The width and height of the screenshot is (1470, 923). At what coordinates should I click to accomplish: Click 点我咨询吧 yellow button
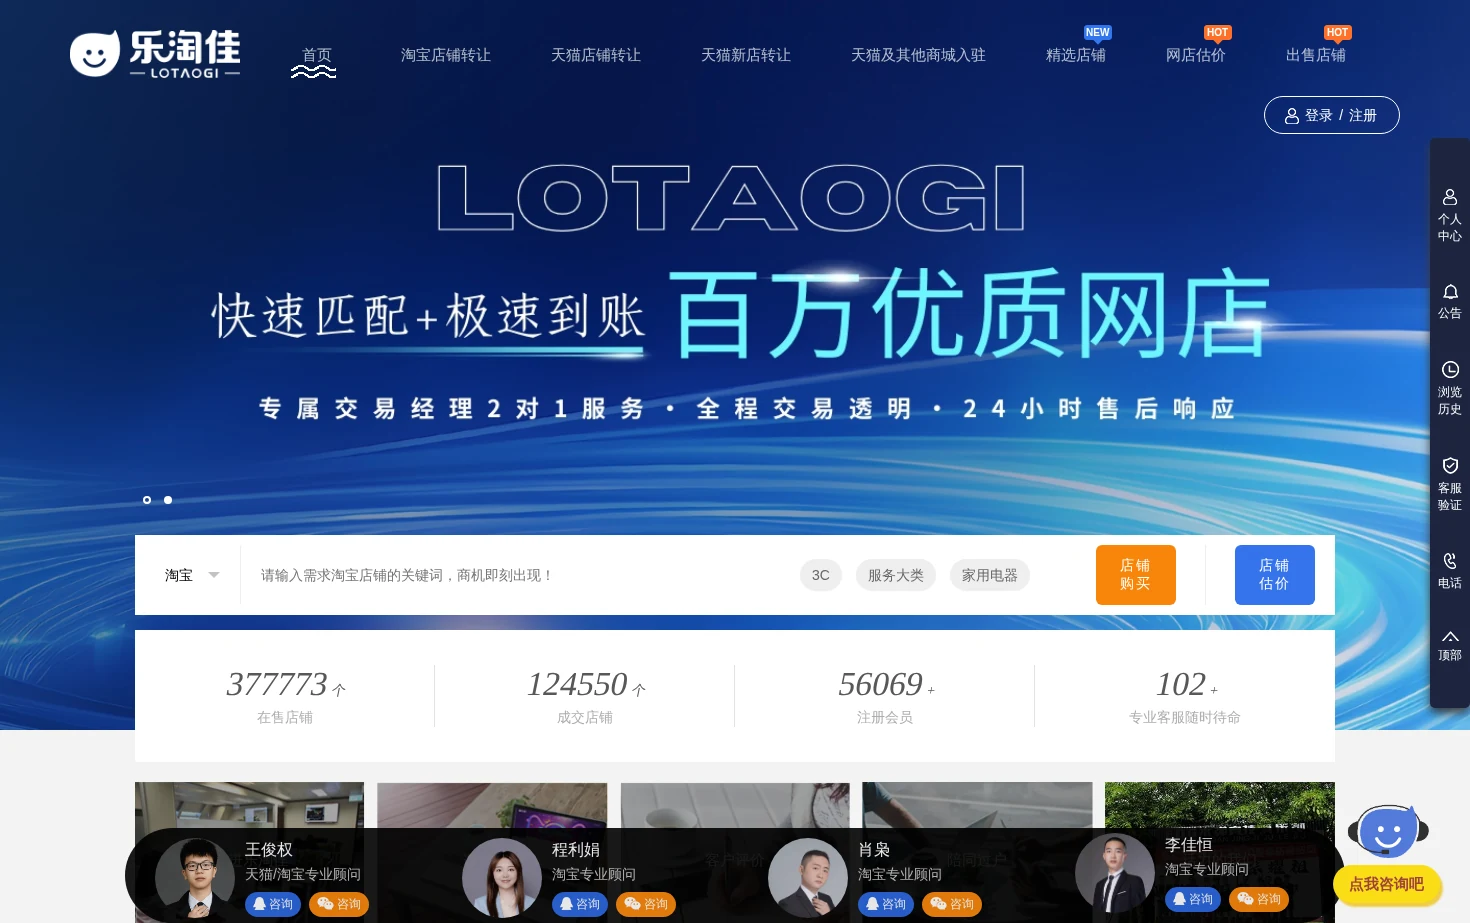click(x=1387, y=884)
